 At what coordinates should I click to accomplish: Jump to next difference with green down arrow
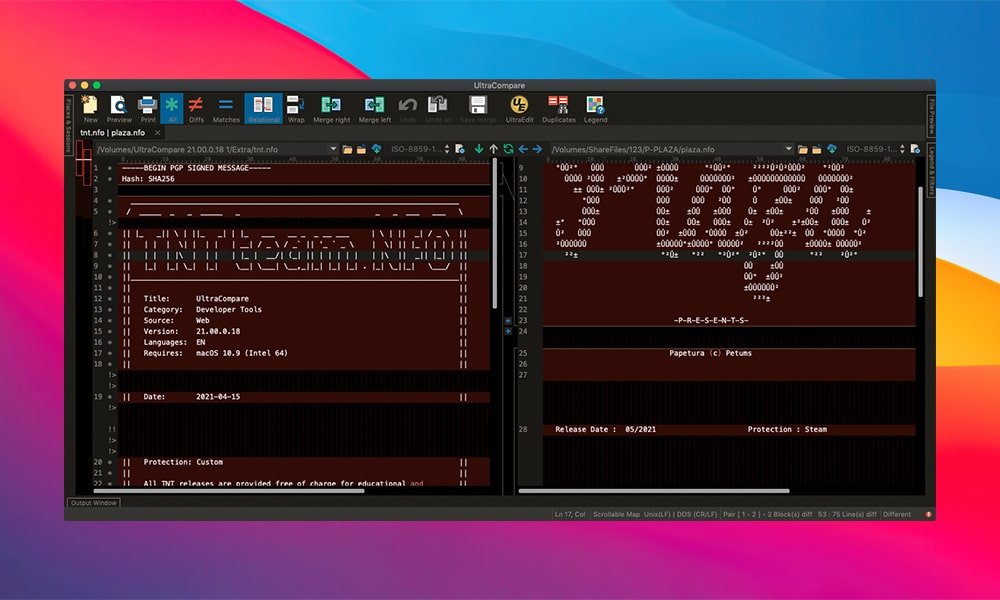tap(479, 149)
